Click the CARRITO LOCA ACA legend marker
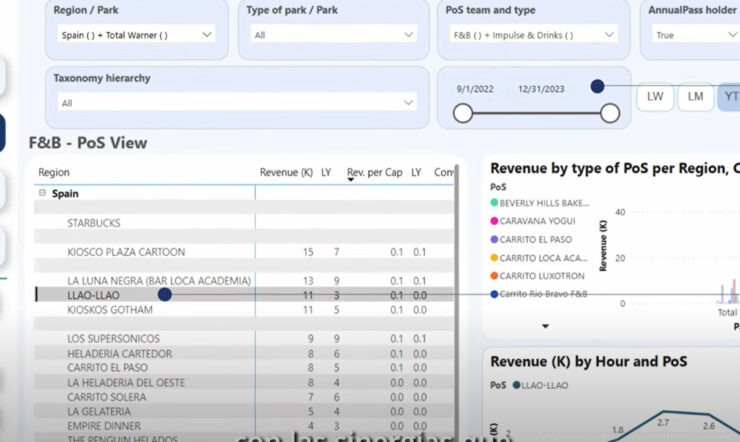Viewport: 740px width, 442px height. (494, 258)
